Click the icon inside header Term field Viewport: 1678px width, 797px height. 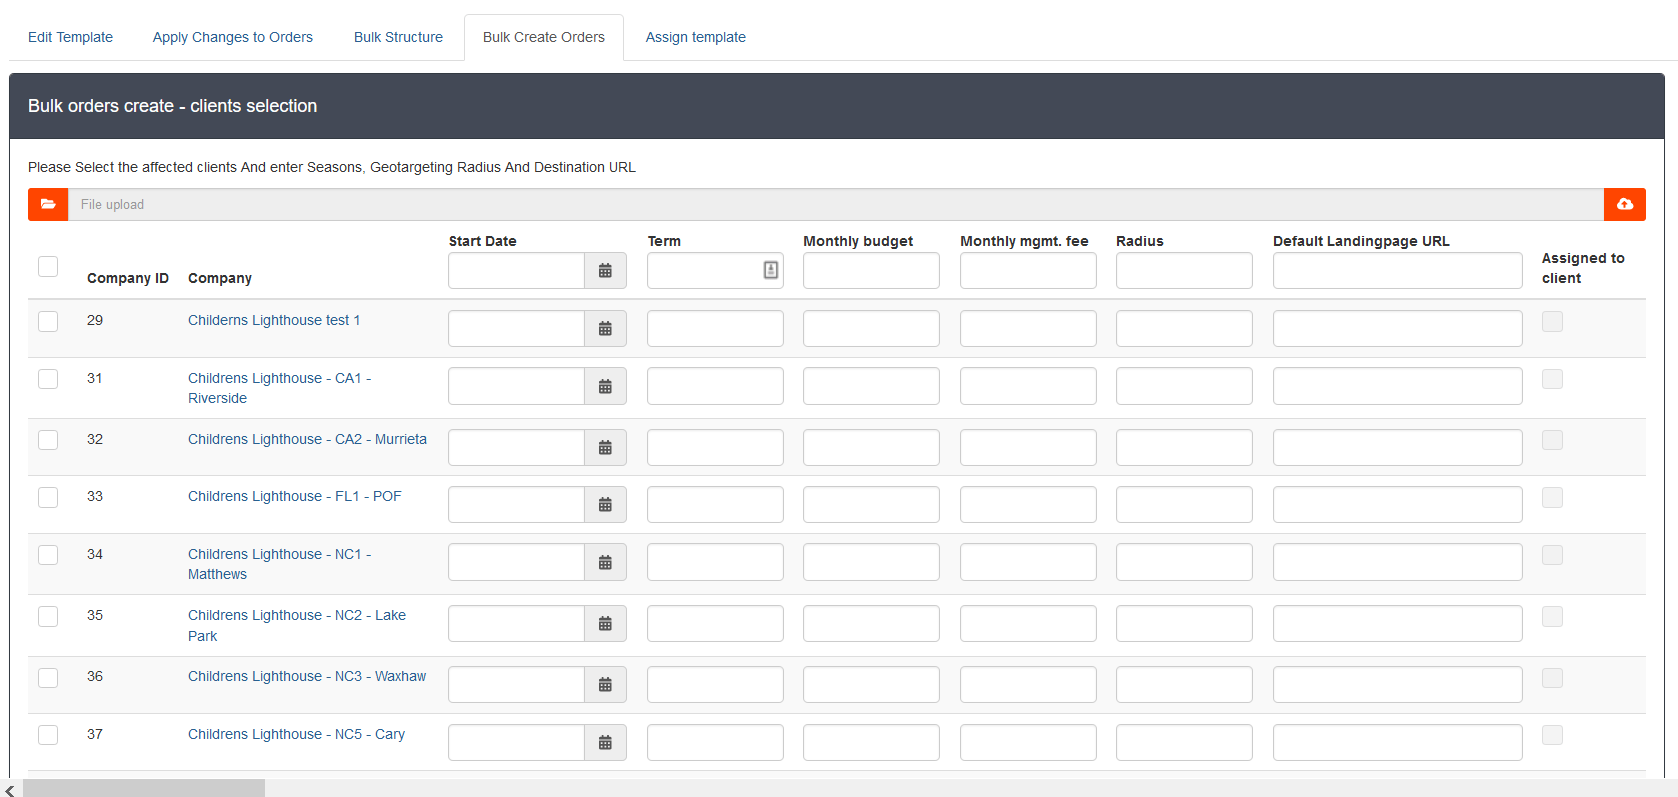(771, 270)
